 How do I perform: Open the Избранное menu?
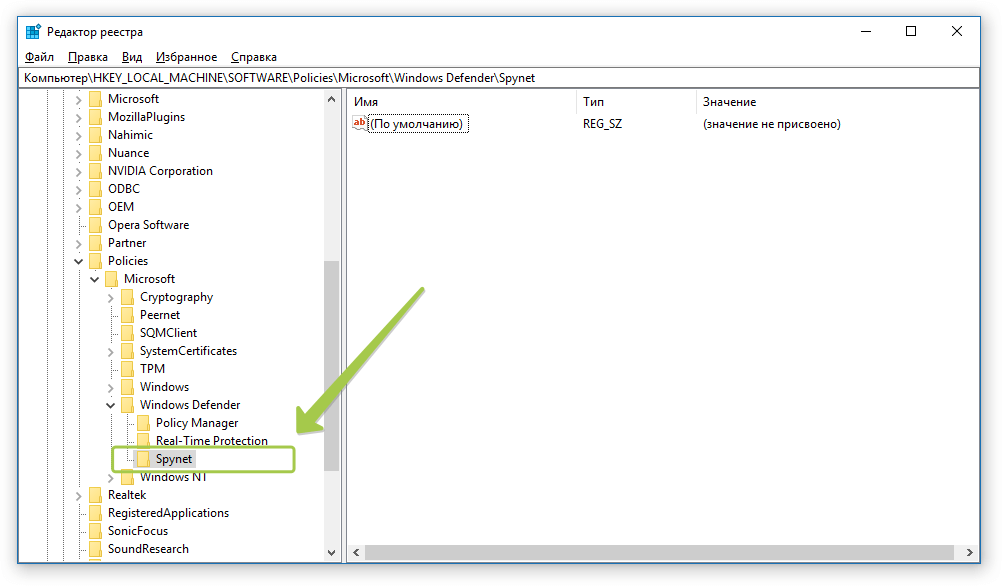[187, 57]
